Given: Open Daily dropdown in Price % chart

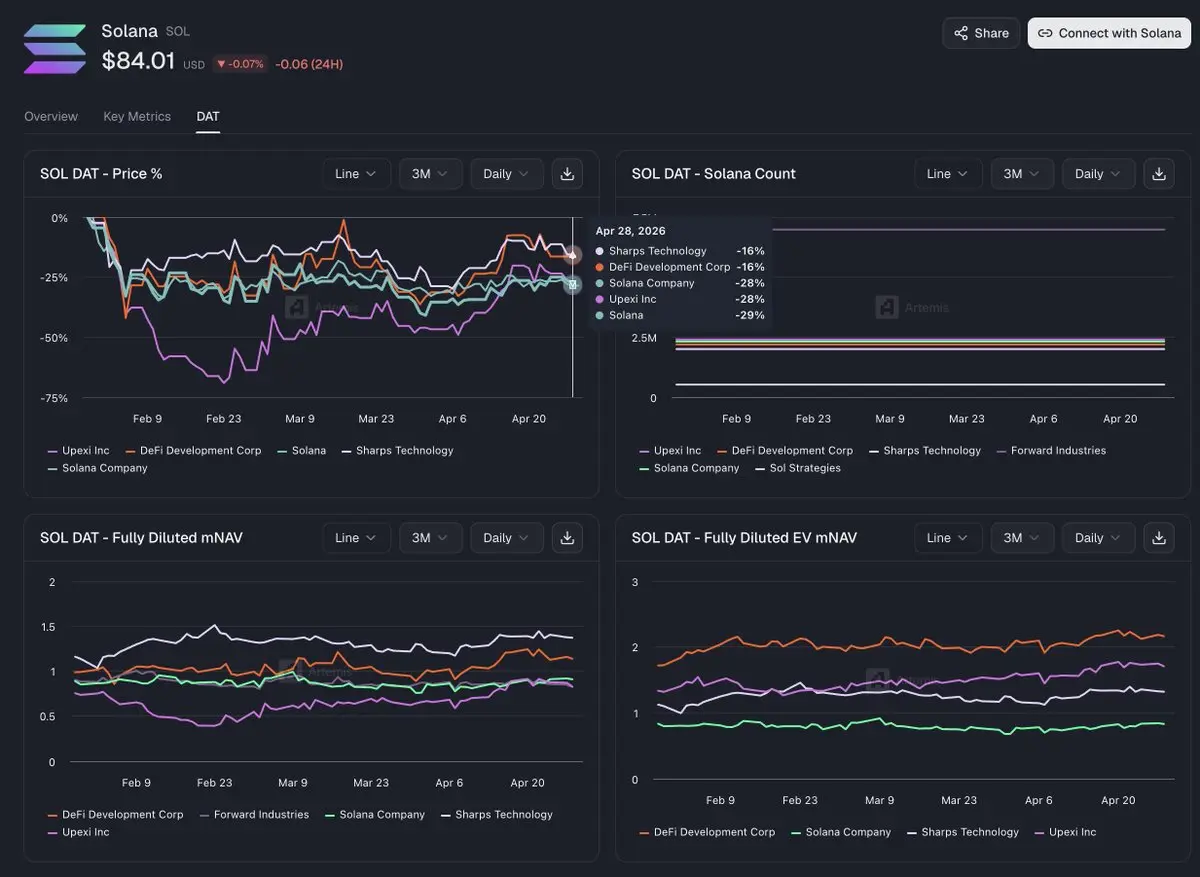Looking at the screenshot, I should (x=507, y=174).
